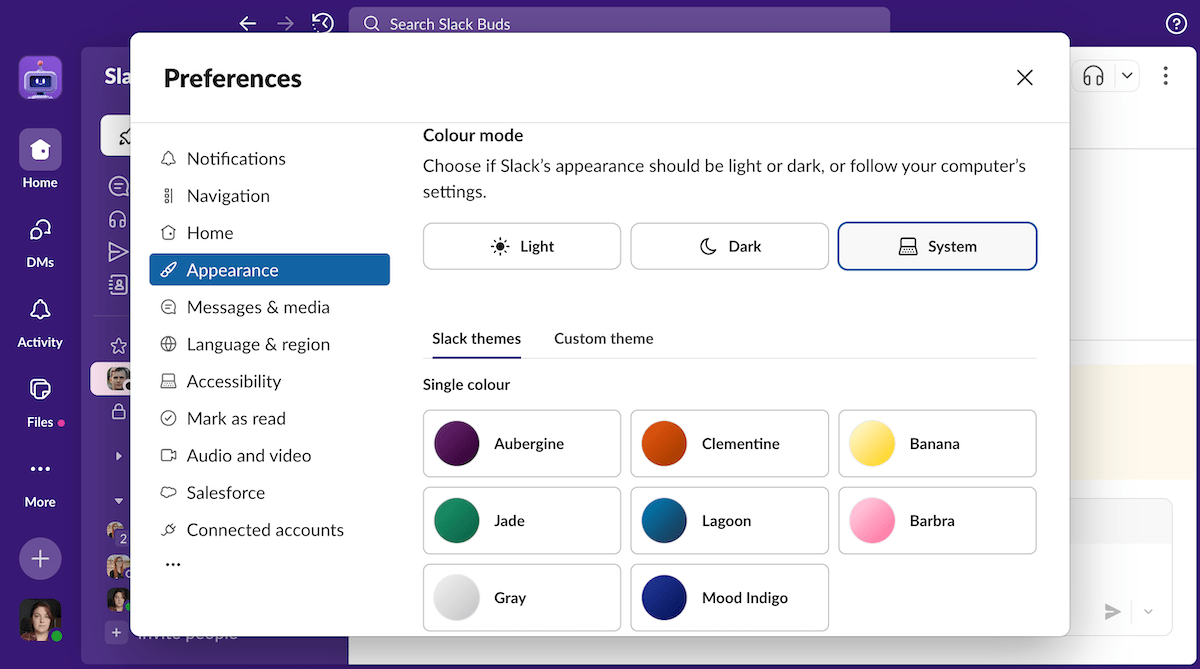The image size is (1200, 669).
Task: Open the Activity bell icon
Action: [40, 310]
